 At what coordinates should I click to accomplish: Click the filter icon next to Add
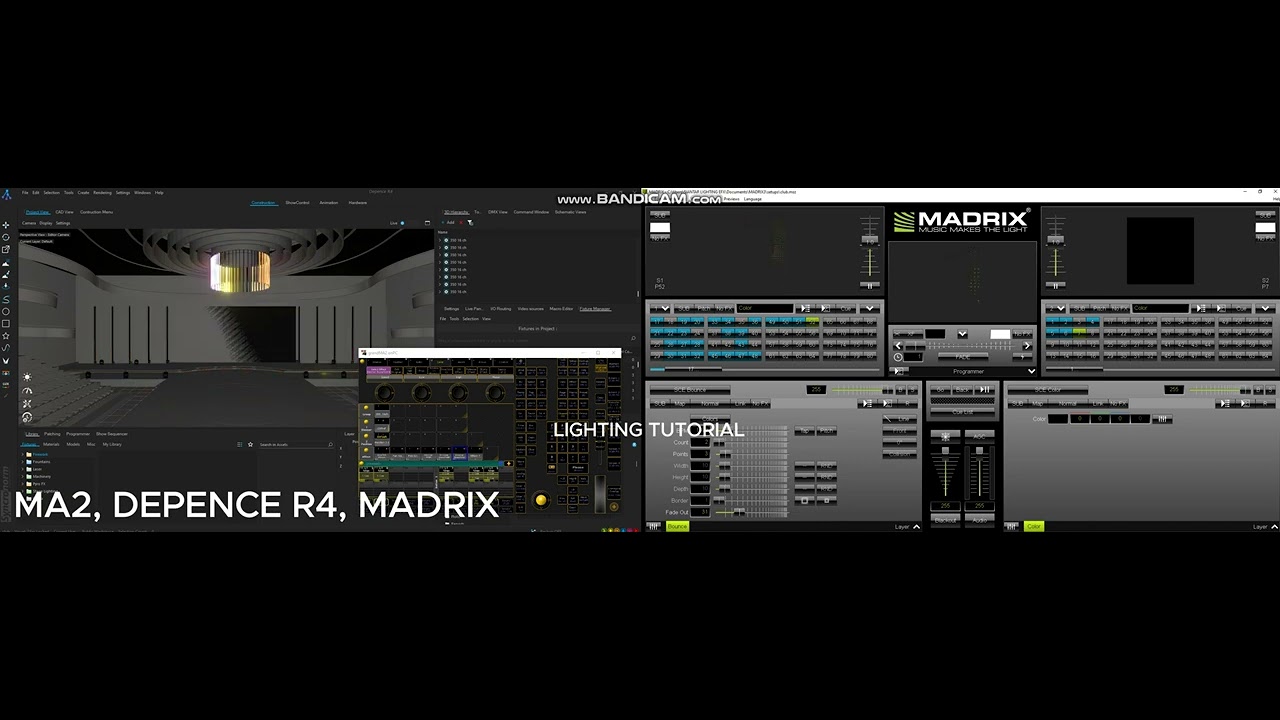tap(470, 222)
